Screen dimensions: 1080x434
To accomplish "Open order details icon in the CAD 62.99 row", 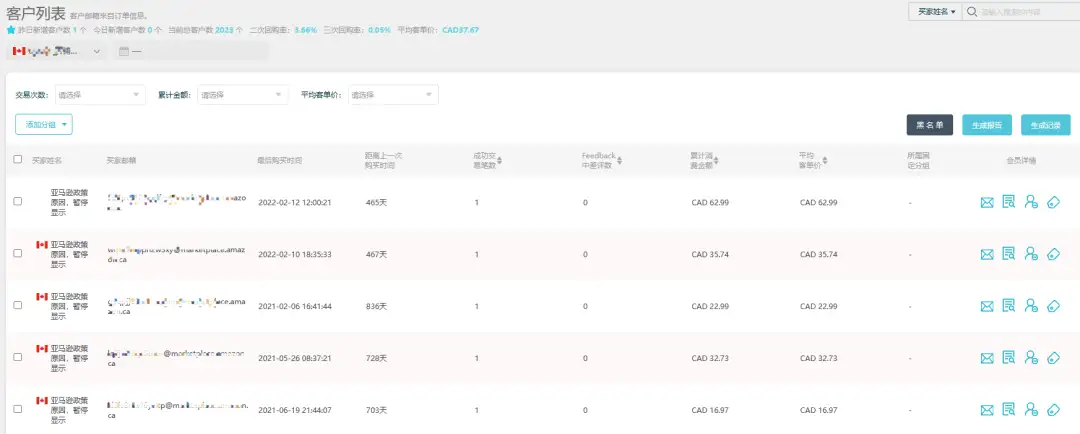I will click(x=1009, y=202).
